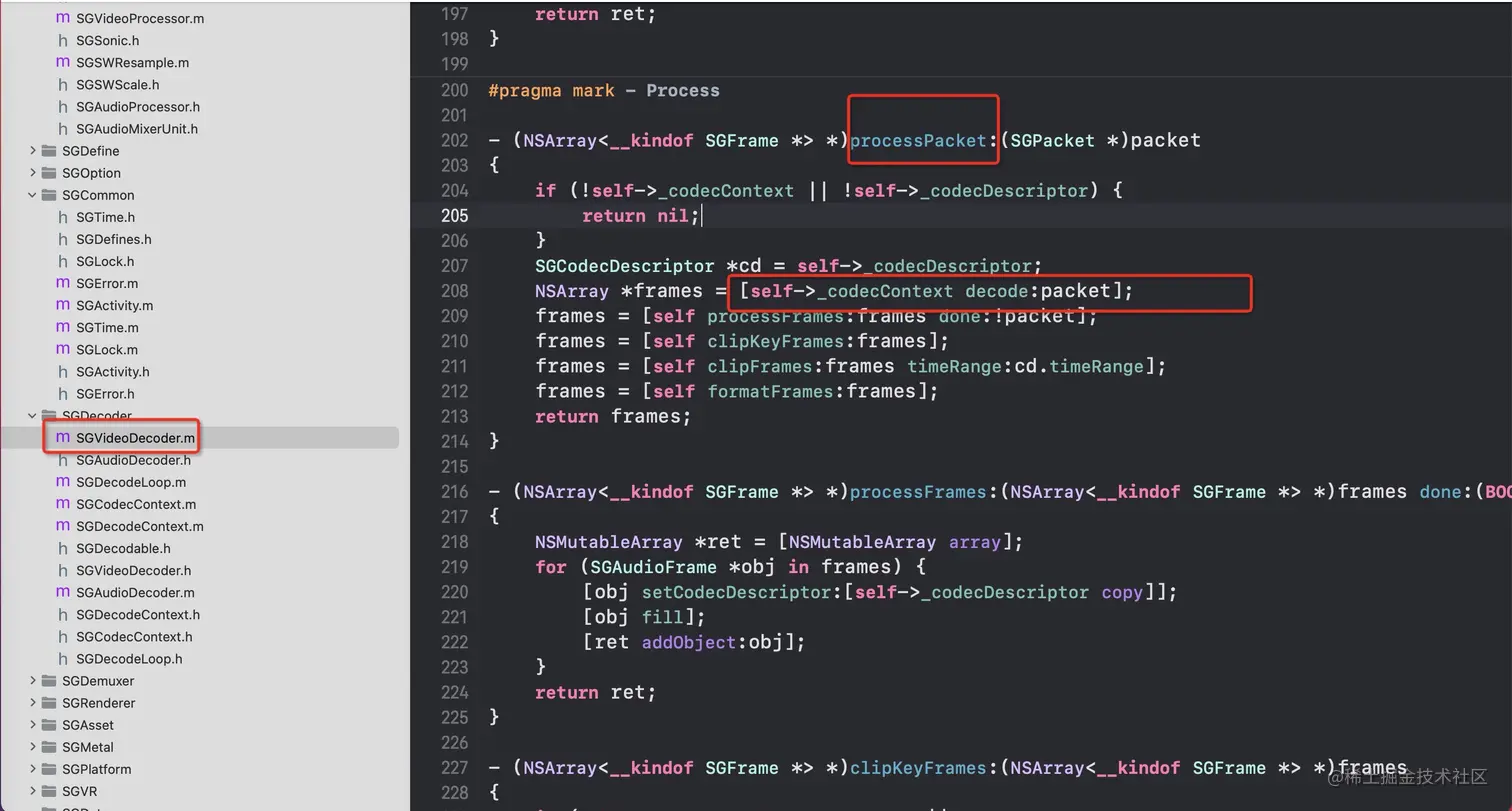The width and height of the screenshot is (1512, 811).
Task: Expand the SGDemuxer folder chevron
Action: pos(33,680)
